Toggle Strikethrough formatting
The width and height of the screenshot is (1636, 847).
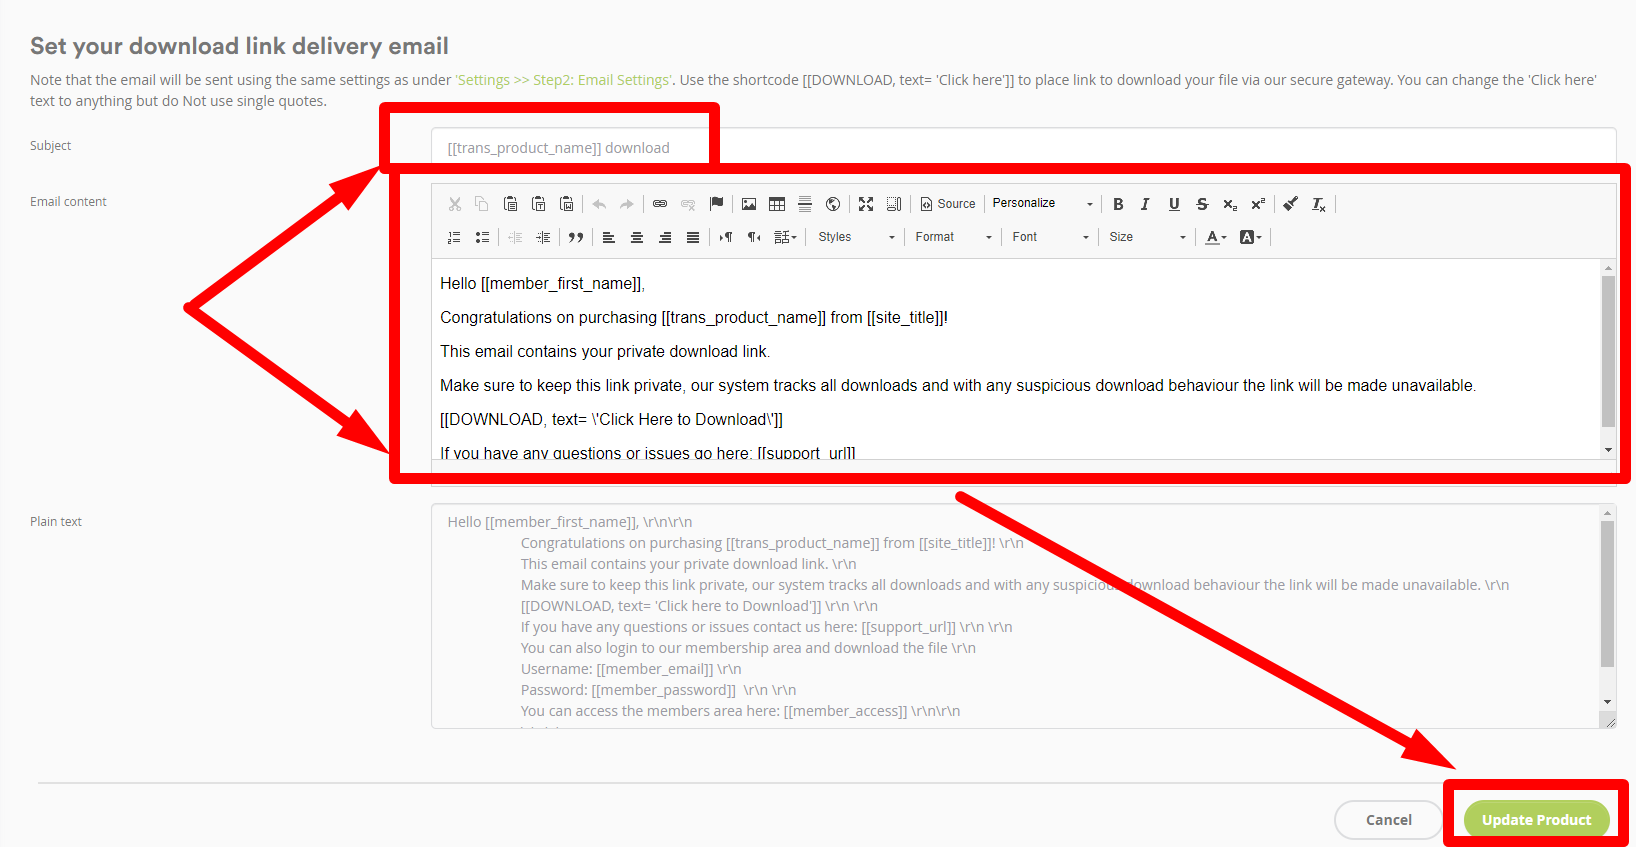[1202, 204]
